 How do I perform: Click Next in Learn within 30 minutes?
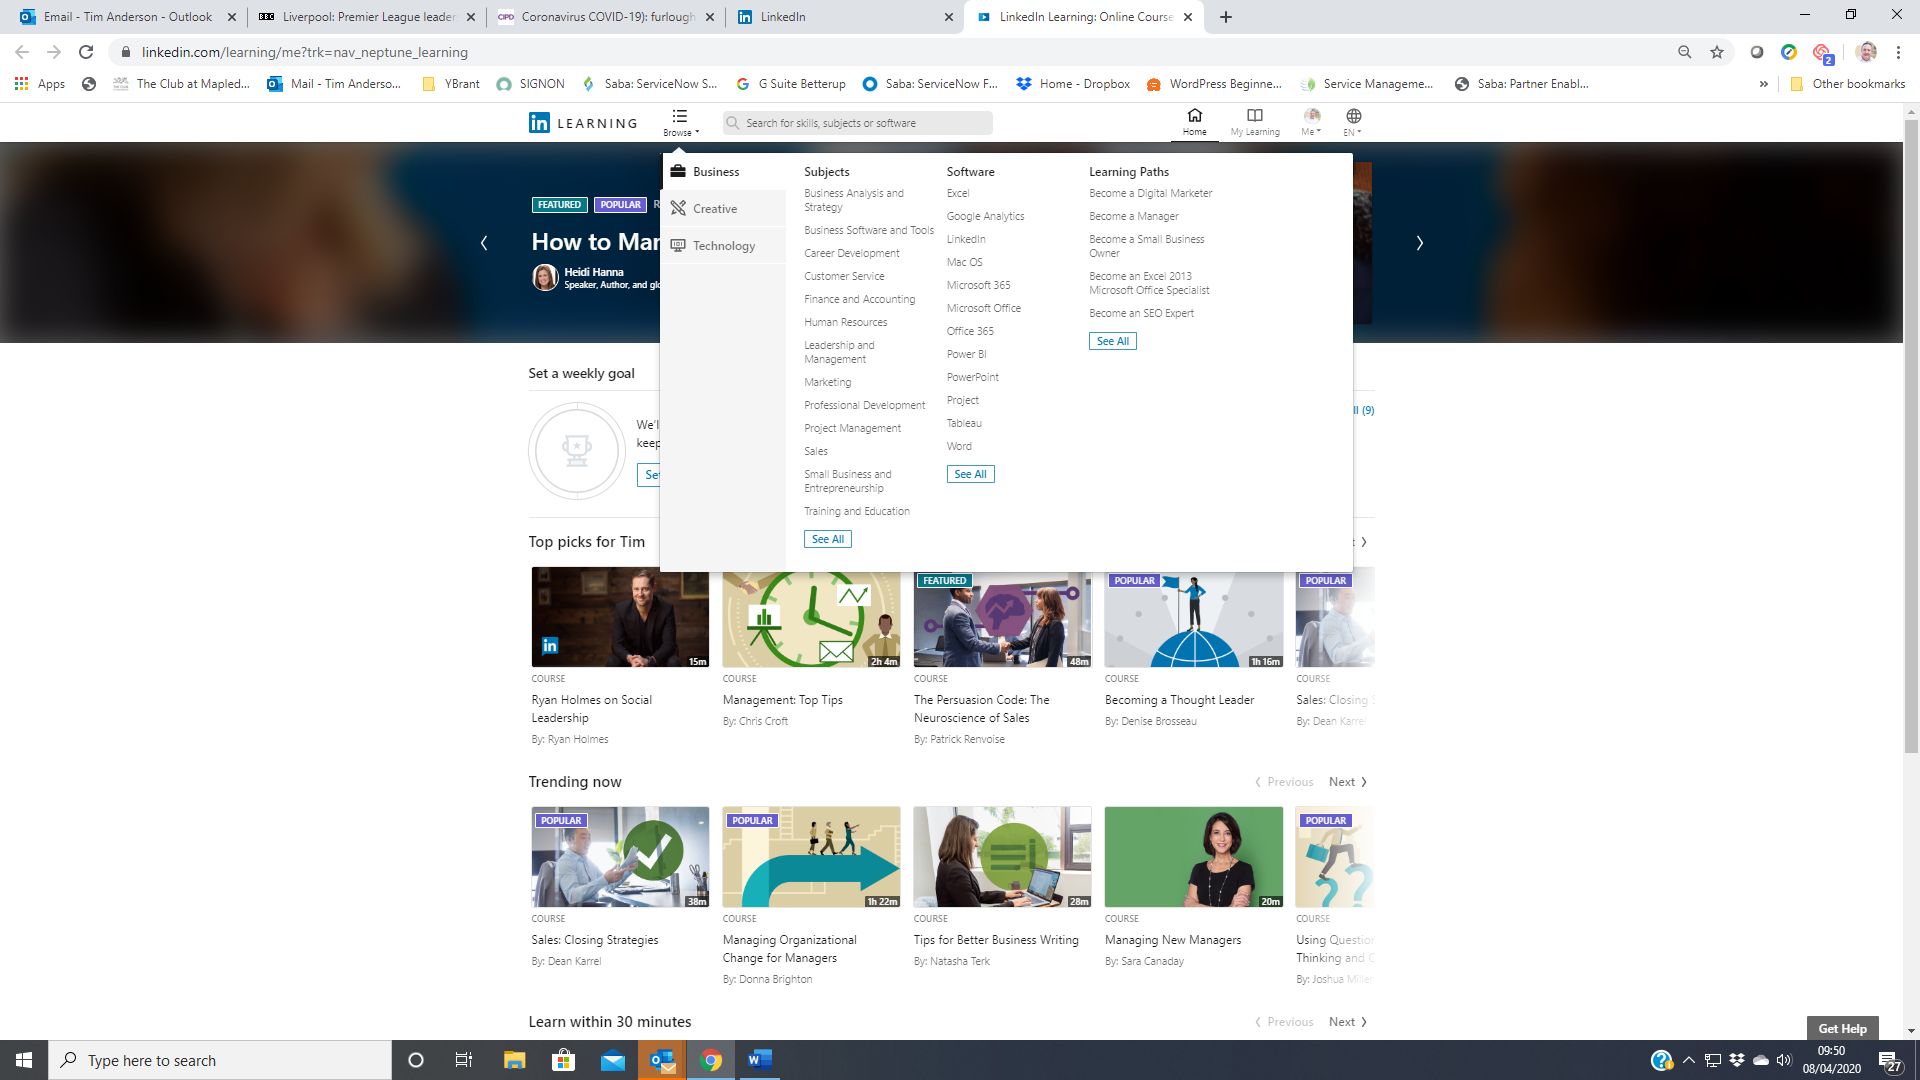[1347, 1022]
